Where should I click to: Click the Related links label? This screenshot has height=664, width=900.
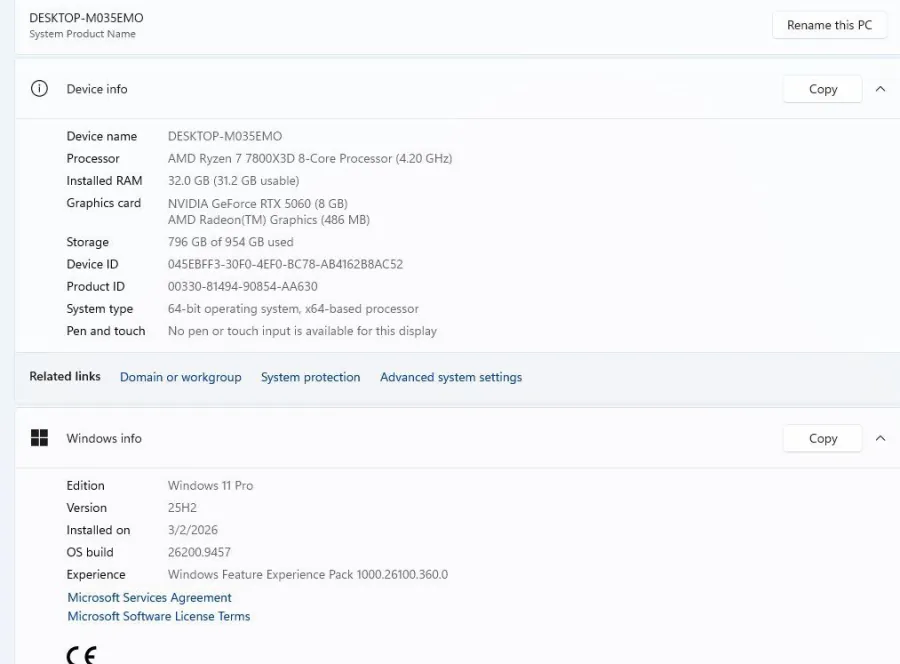tap(65, 376)
